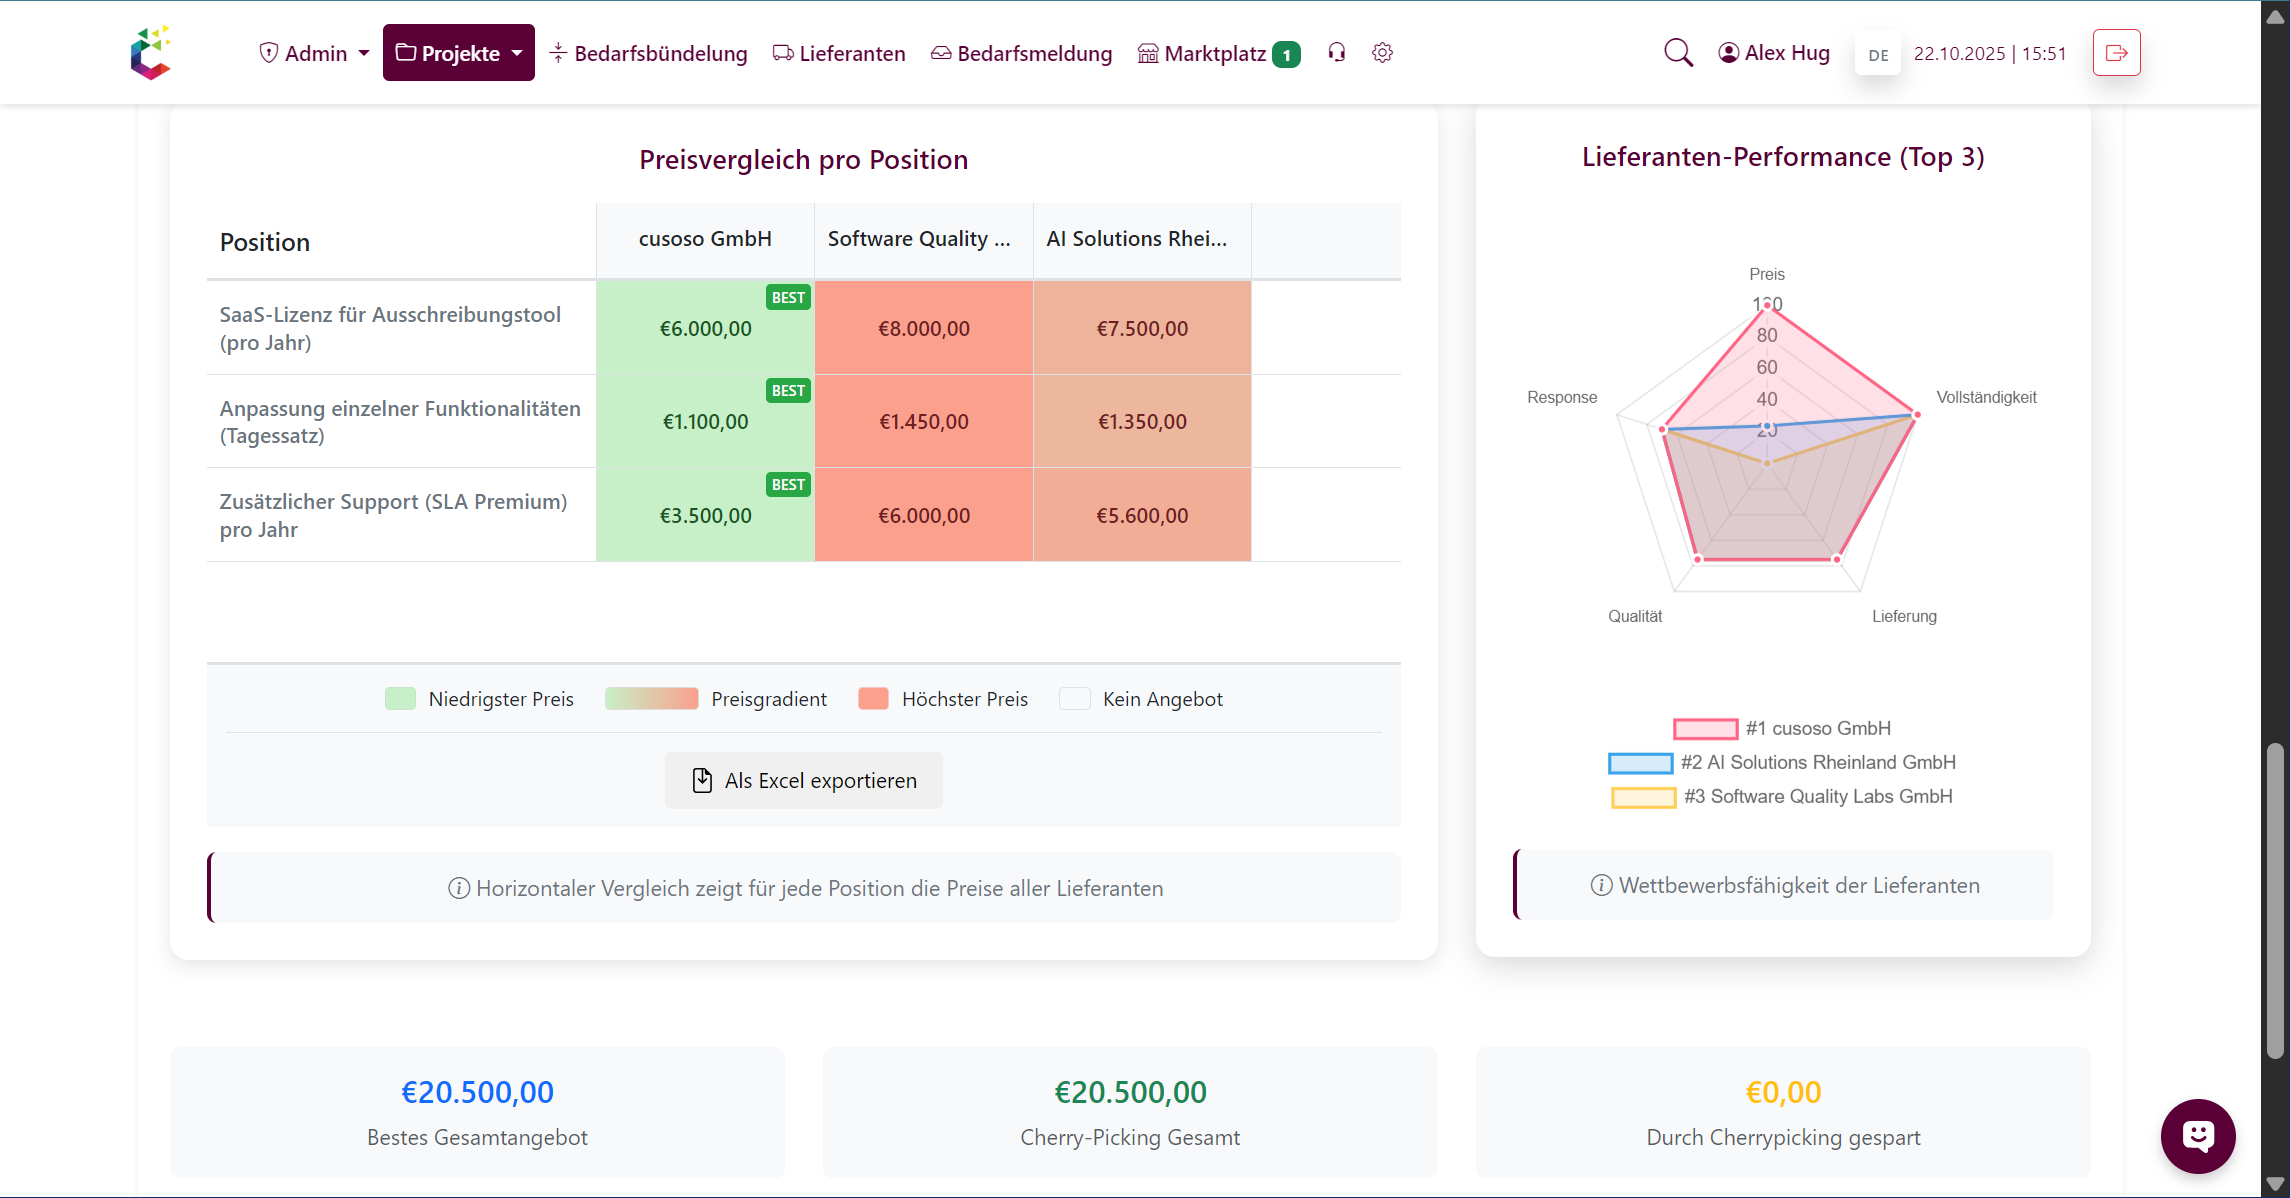Click the Alex Hug user icon
This screenshot has height=1198, width=2290.
coord(1727,52)
